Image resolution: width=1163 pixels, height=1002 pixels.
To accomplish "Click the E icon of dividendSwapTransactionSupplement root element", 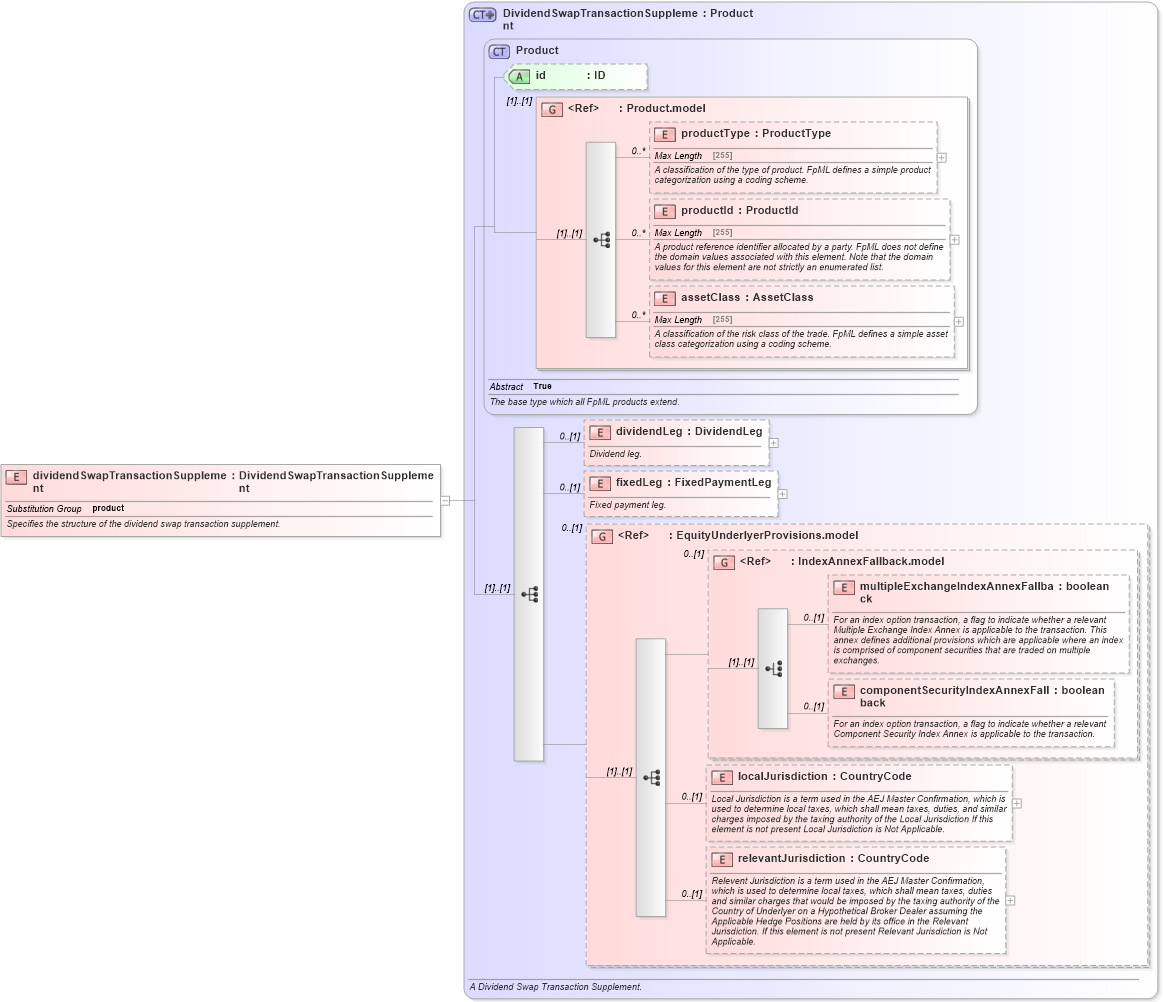I will pyautogui.click(x=16, y=477).
